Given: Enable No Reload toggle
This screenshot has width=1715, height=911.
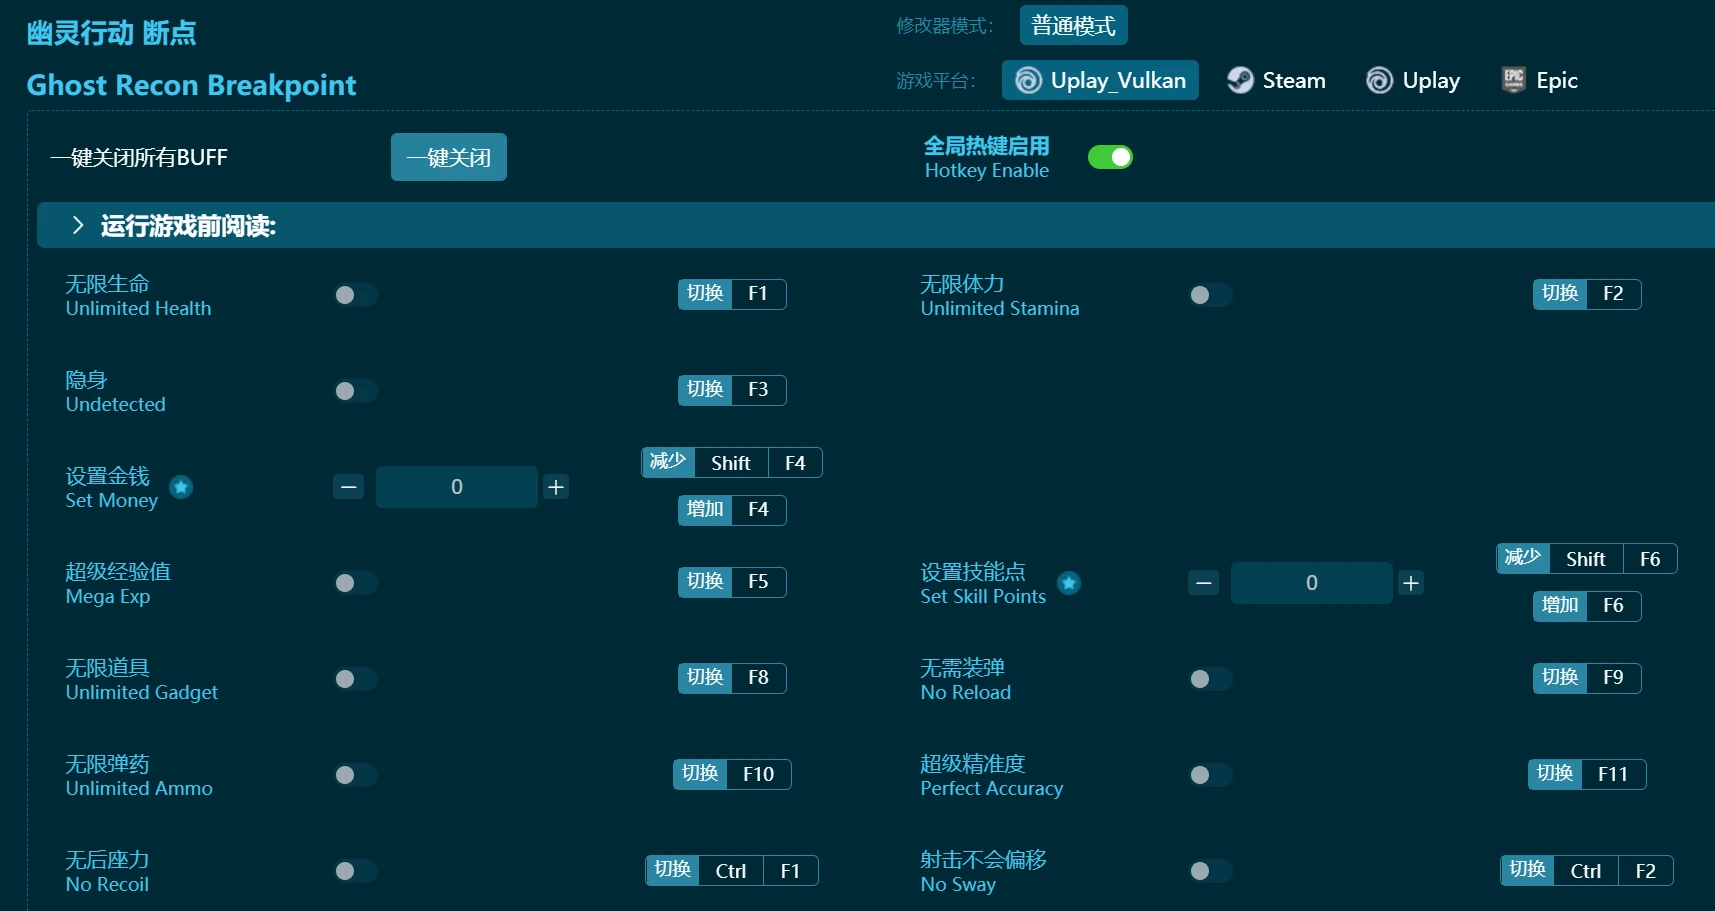Looking at the screenshot, I should 1210,679.
